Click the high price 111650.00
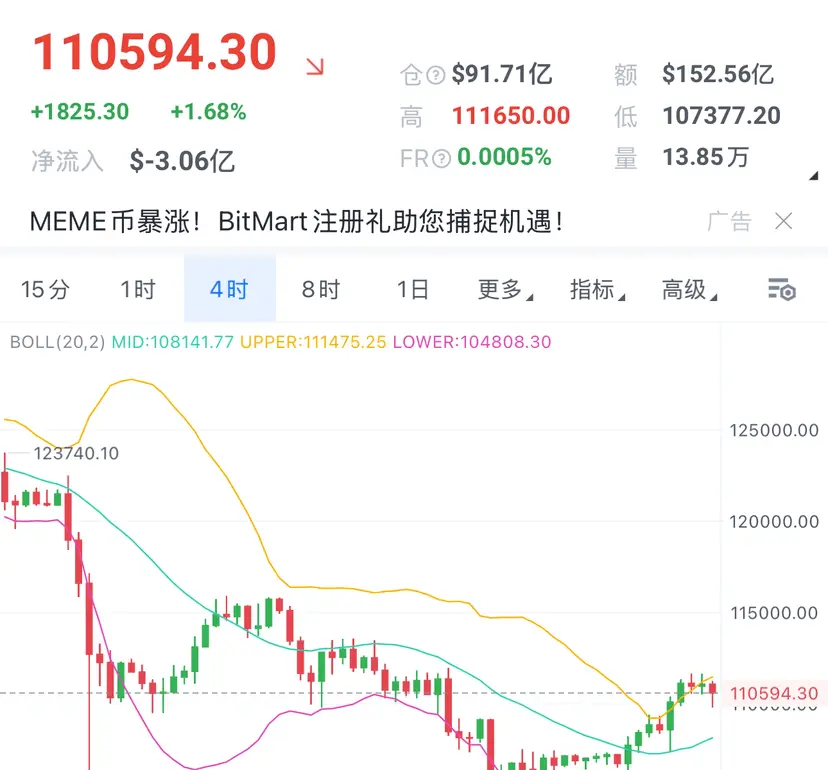828x770 pixels. [511, 115]
